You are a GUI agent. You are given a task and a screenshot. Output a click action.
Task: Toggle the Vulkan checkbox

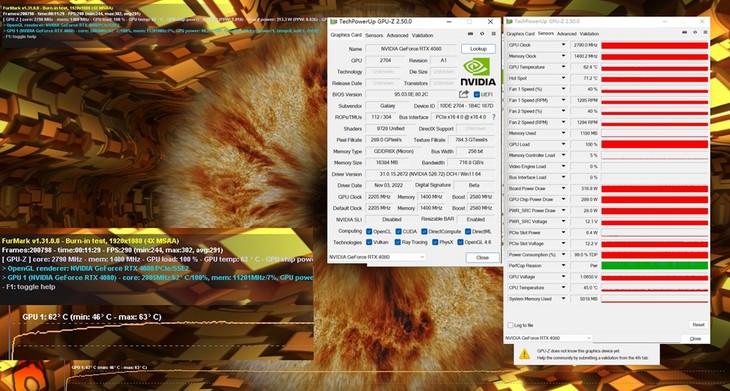pyautogui.click(x=369, y=242)
